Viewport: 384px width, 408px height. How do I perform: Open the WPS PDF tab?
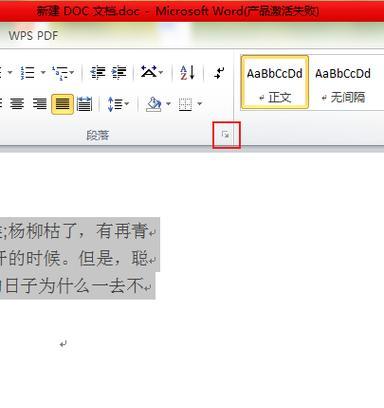(33, 35)
